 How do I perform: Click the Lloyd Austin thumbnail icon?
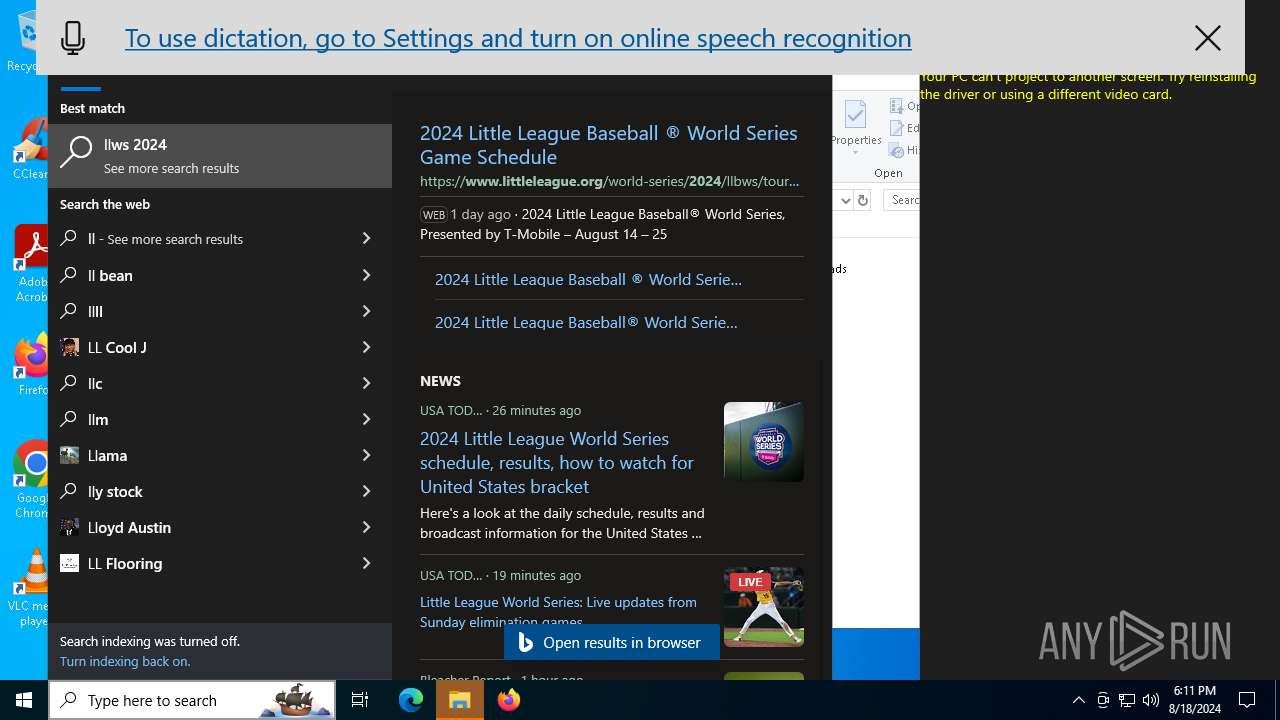tap(69, 527)
